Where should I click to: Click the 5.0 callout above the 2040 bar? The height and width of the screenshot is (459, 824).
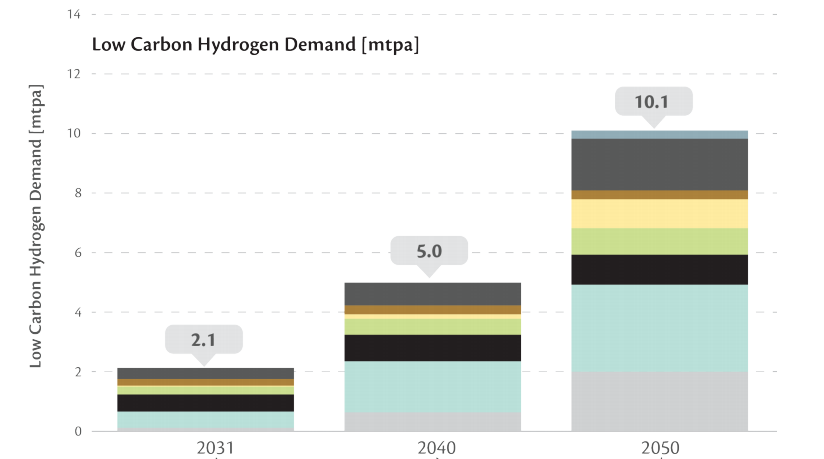click(429, 251)
